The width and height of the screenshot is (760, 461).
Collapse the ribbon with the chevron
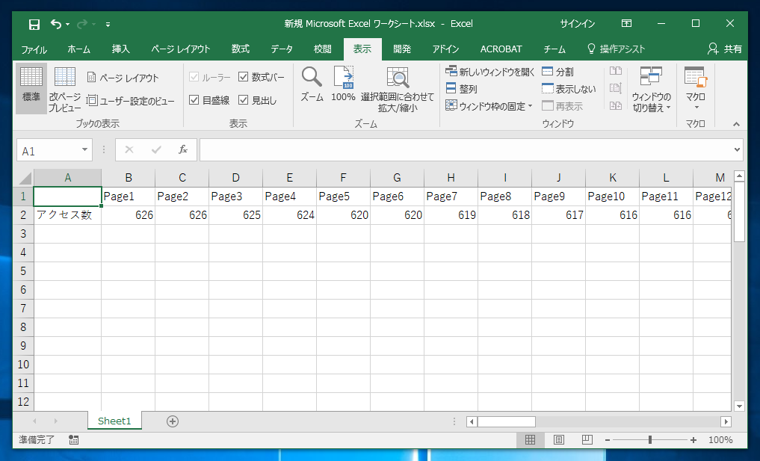point(736,124)
